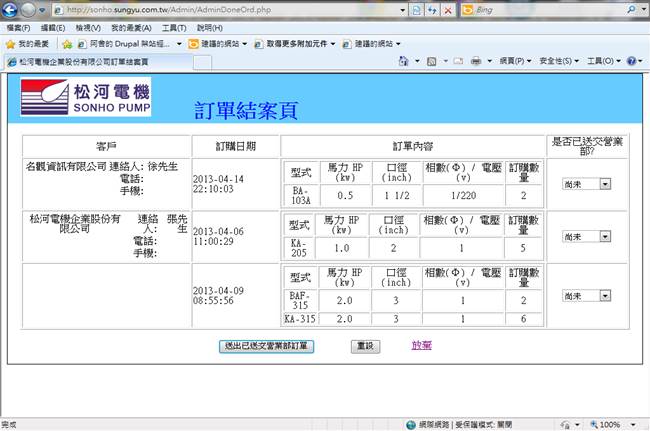Click the blank new tab button

(x=202, y=63)
